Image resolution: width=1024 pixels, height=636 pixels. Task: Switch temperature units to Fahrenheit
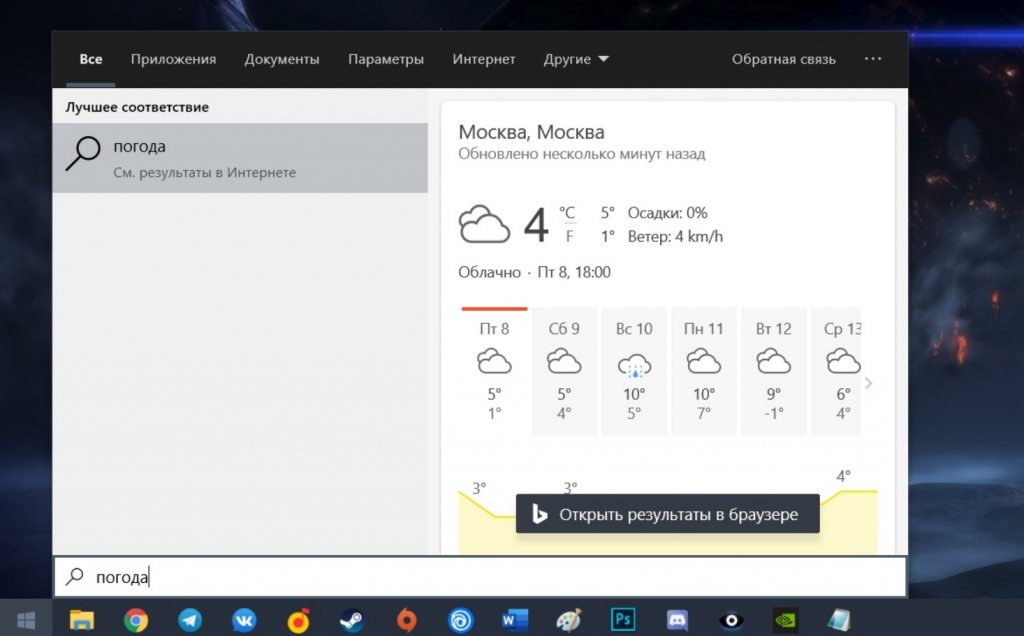(x=569, y=237)
